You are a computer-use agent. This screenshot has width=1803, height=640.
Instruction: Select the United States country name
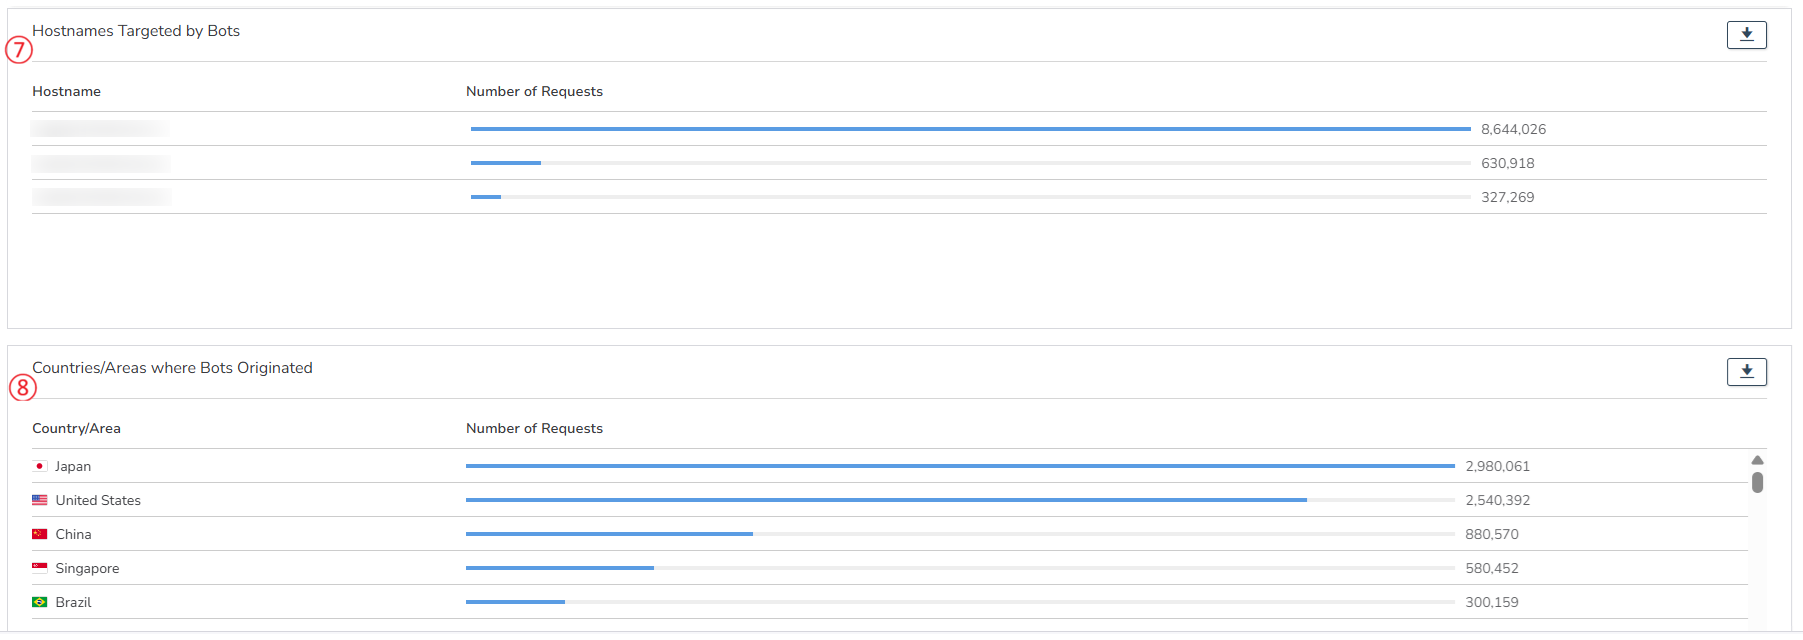(x=98, y=501)
